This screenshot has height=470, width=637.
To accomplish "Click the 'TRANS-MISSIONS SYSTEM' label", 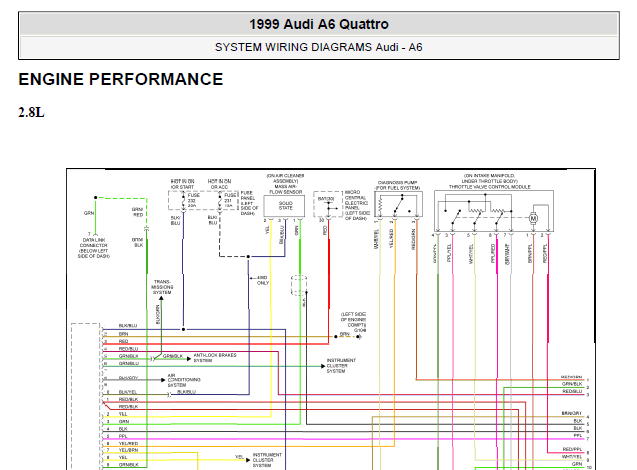I will (x=162, y=287).
